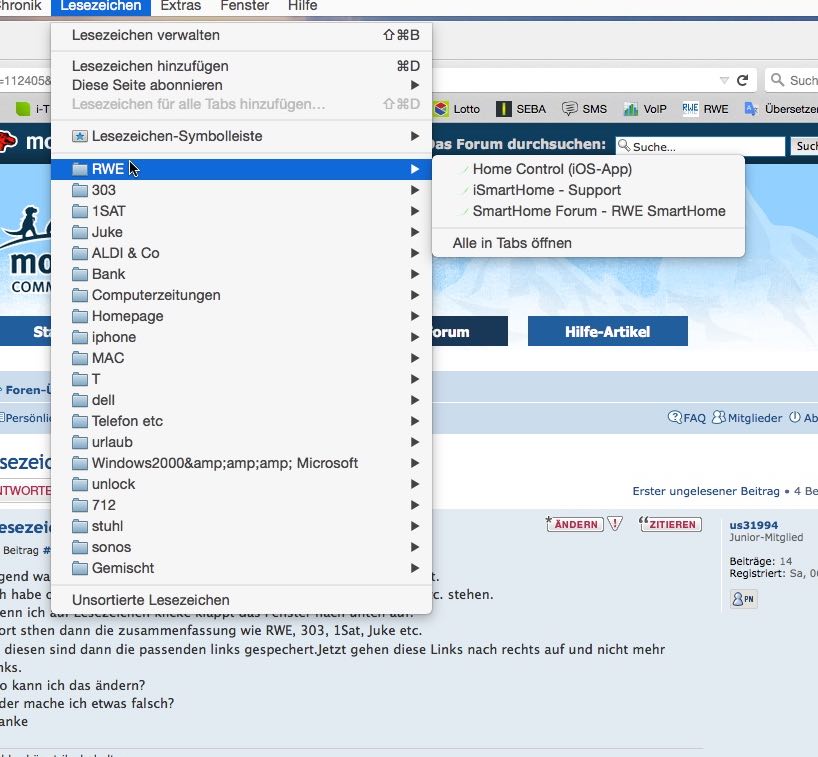
Task: Click the SMS speech bubble bookmark icon
Action: 570,109
